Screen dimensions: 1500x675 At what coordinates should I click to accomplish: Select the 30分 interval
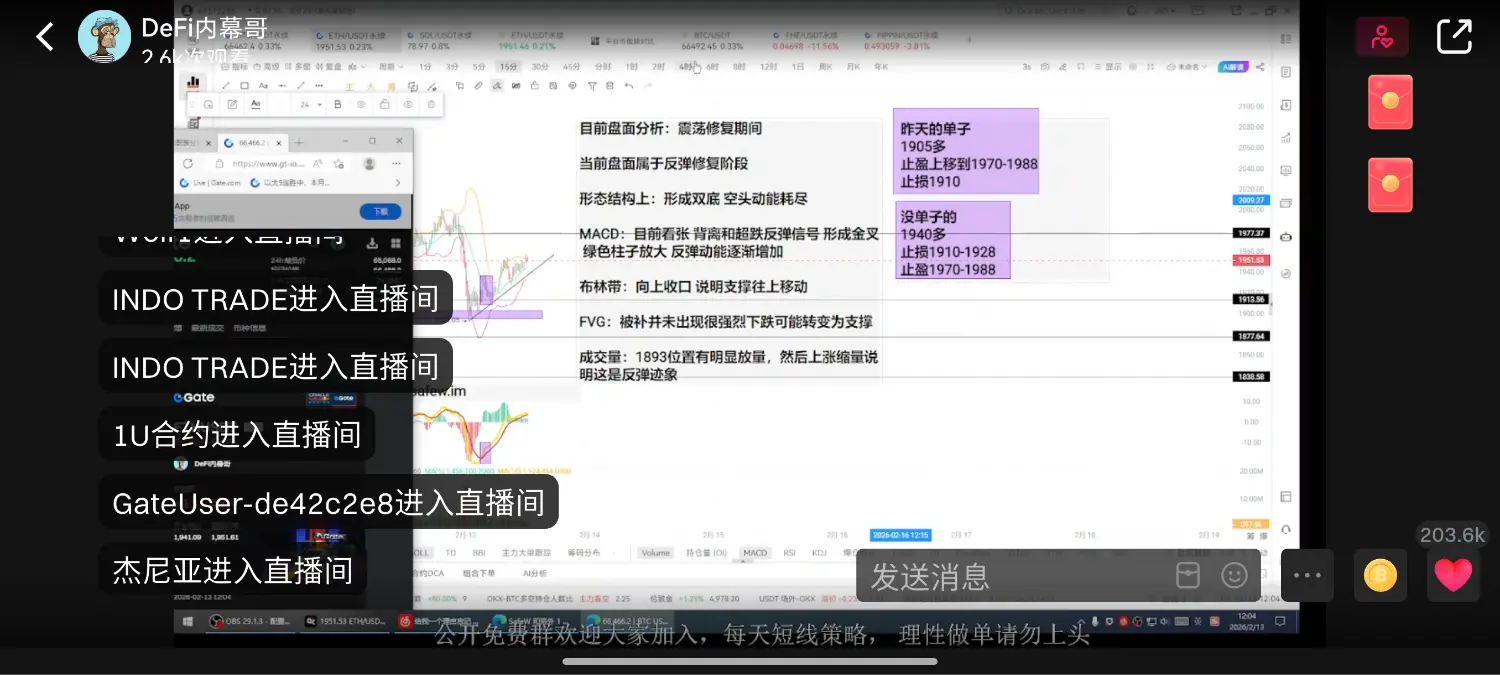point(539,67)
